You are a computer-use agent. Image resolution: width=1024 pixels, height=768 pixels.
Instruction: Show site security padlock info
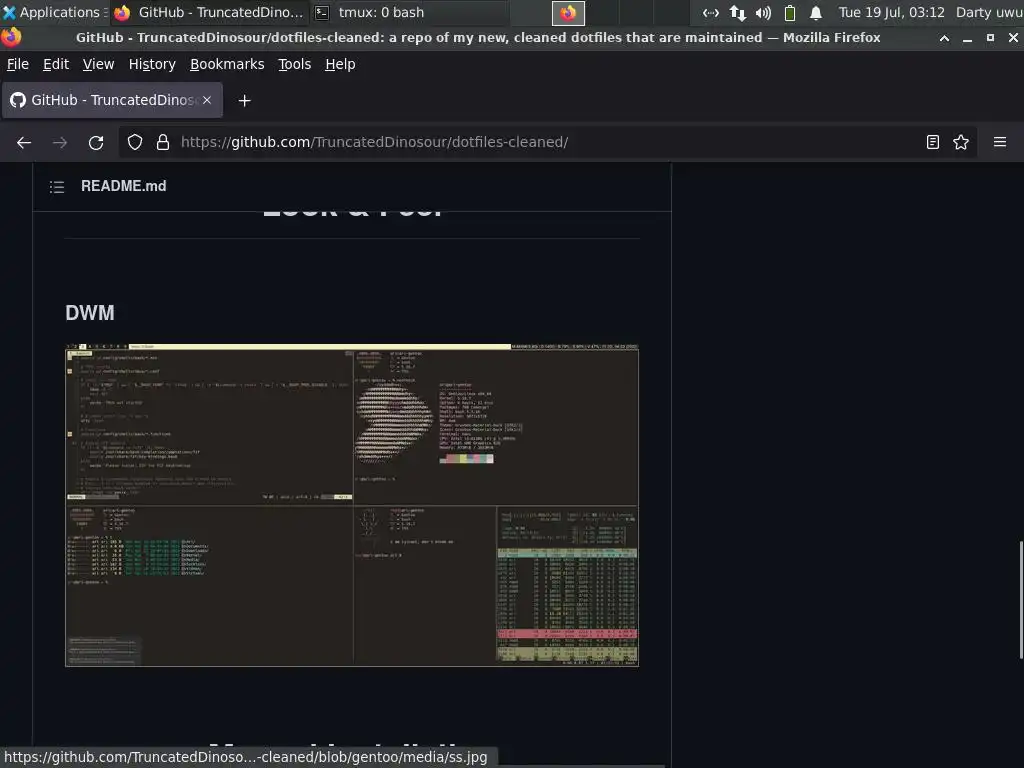163,142
